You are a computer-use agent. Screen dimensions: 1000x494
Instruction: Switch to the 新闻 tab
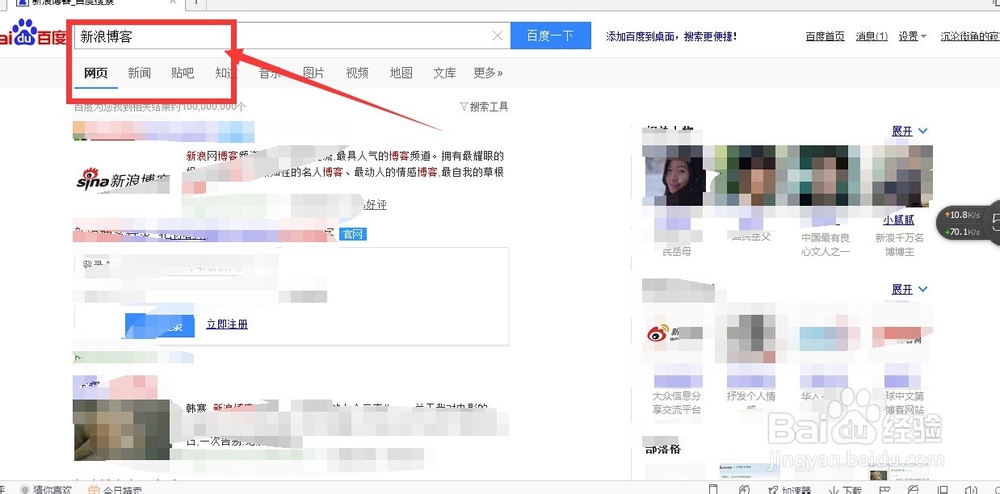[x=139, y=73]
